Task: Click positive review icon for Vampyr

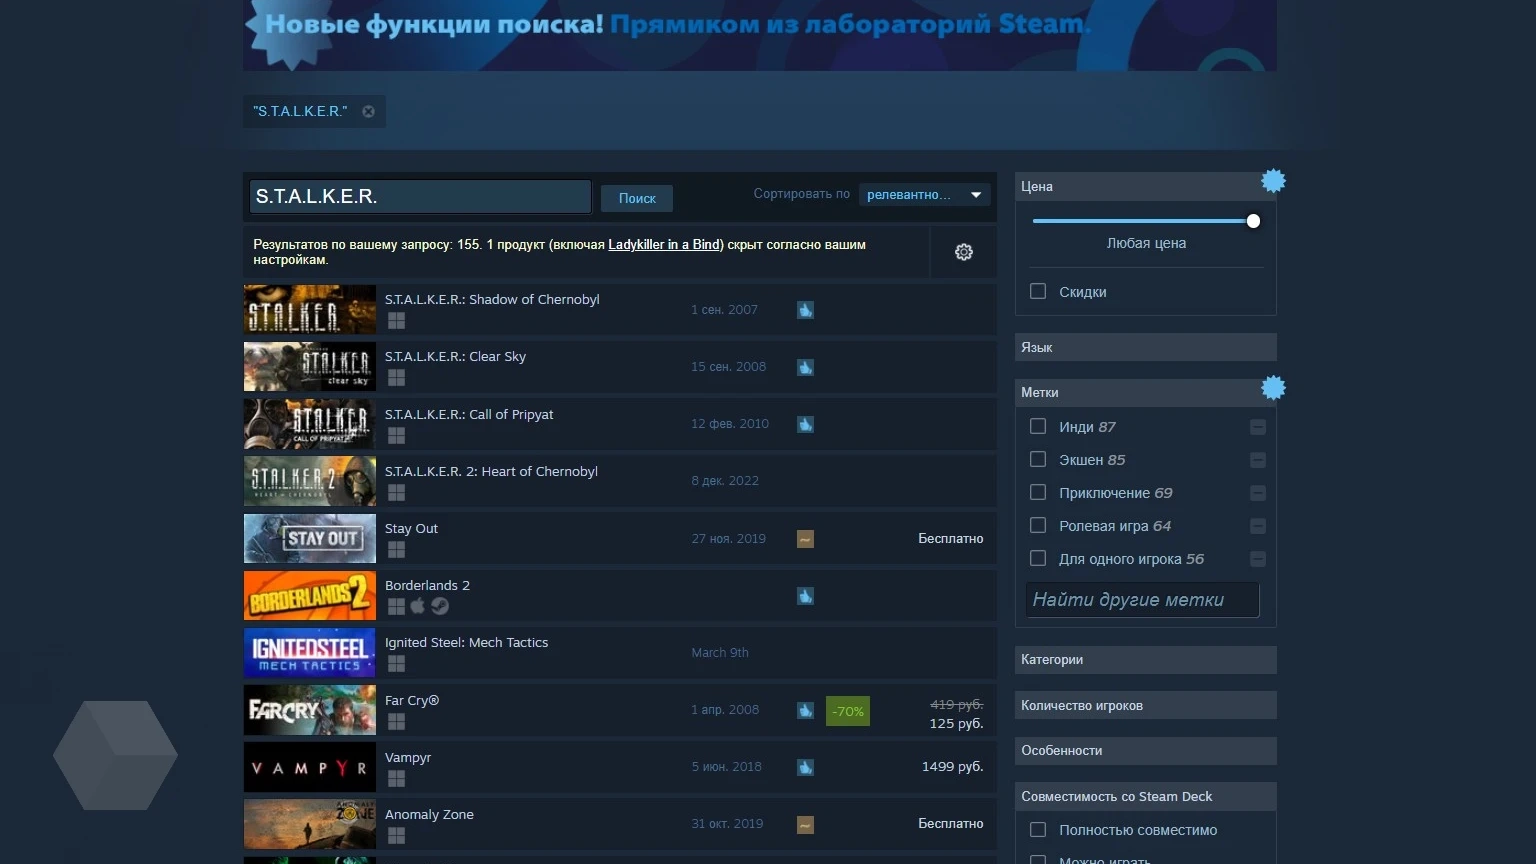Action: tap(805, 767)
